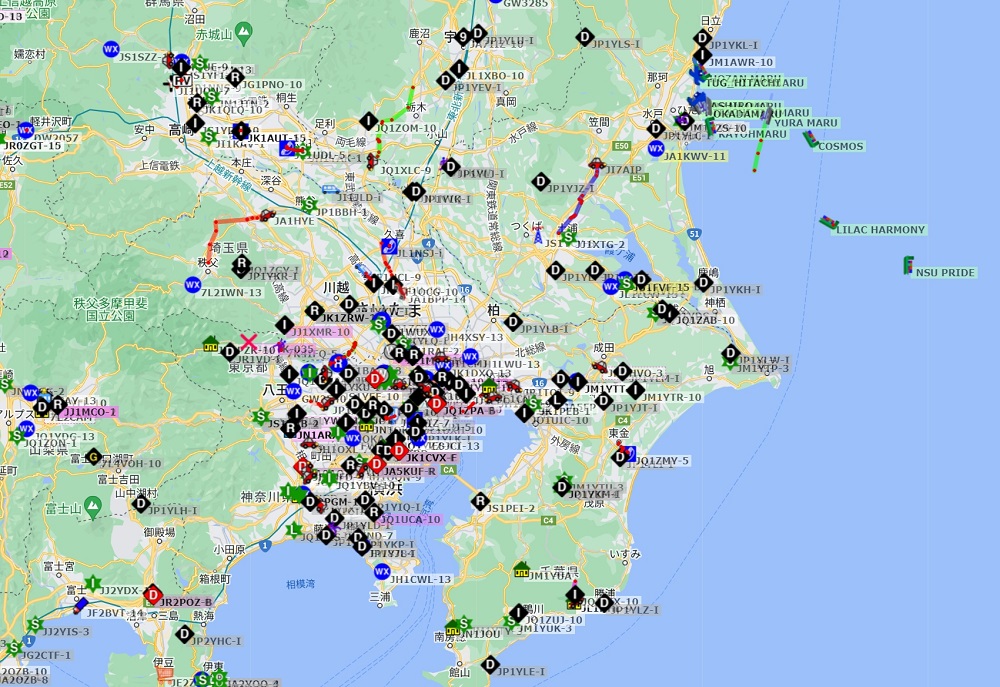Click the D diamond icon for JP2YHC-I
Image resolution: width=1000 pixels, height=687 pixels.
coord(184,634)
